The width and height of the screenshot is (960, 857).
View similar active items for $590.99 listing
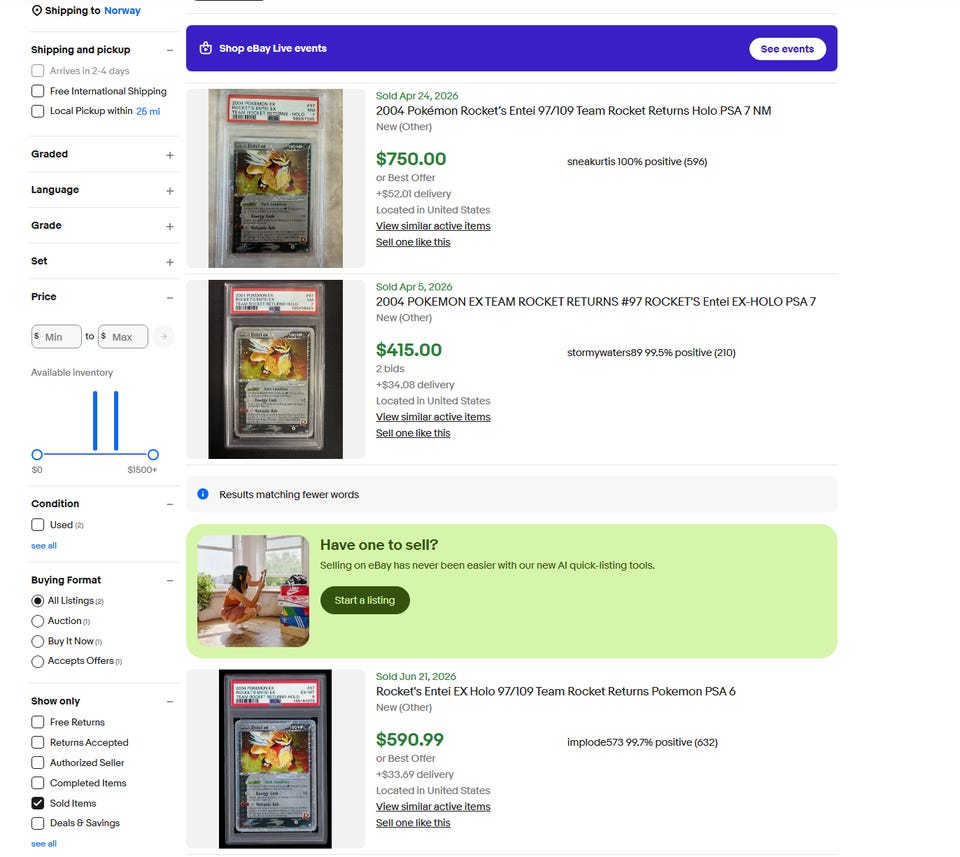point(433,806)
